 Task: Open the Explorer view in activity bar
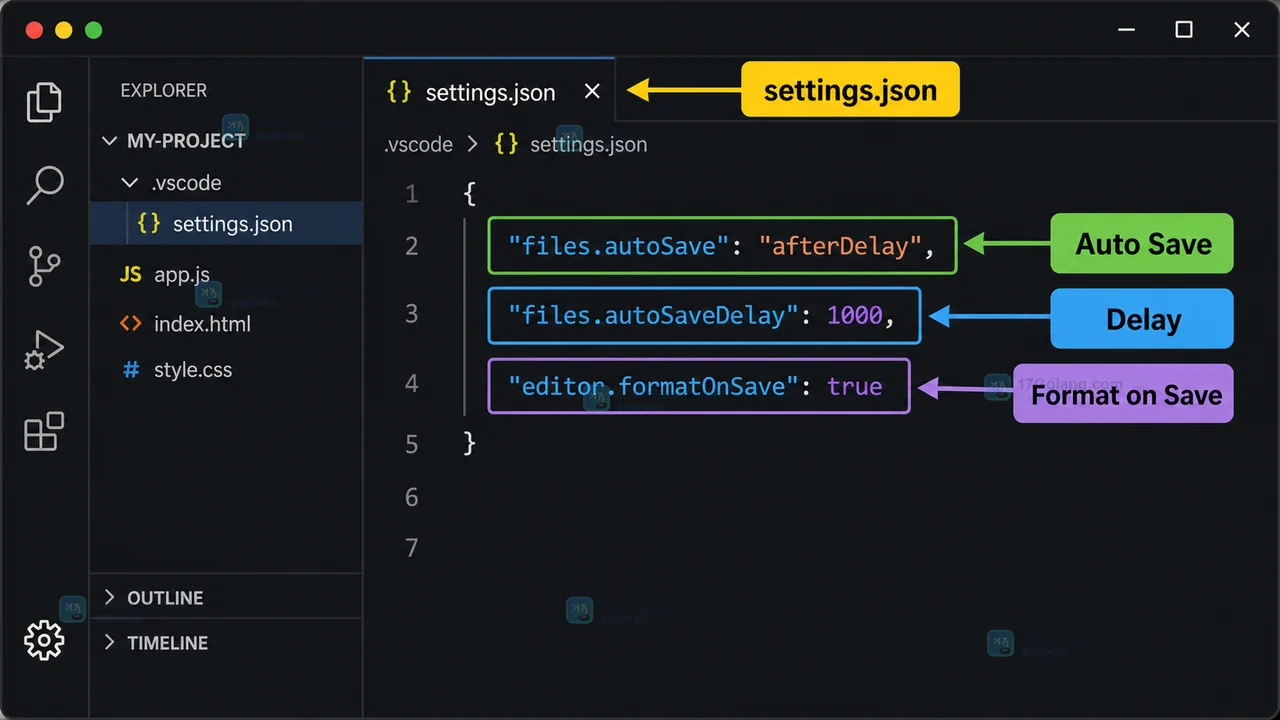coord(44,102)
